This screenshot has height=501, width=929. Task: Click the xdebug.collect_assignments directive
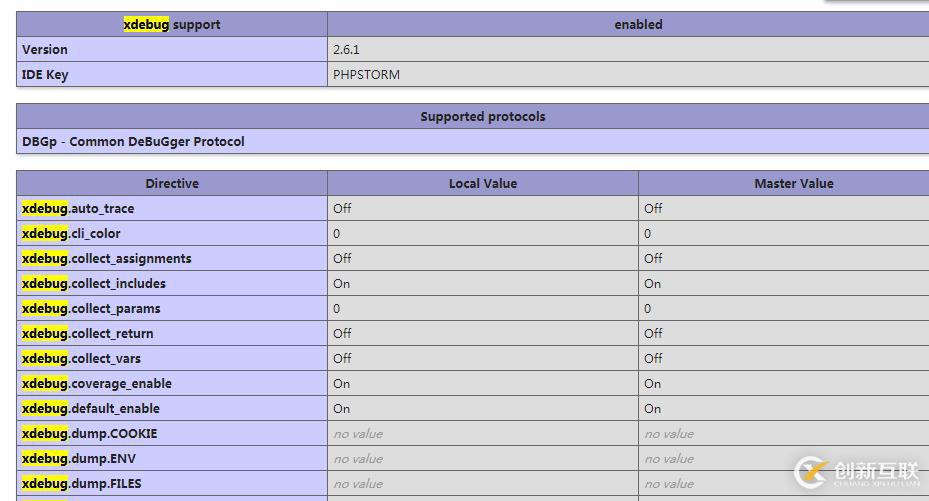point(106,258)
